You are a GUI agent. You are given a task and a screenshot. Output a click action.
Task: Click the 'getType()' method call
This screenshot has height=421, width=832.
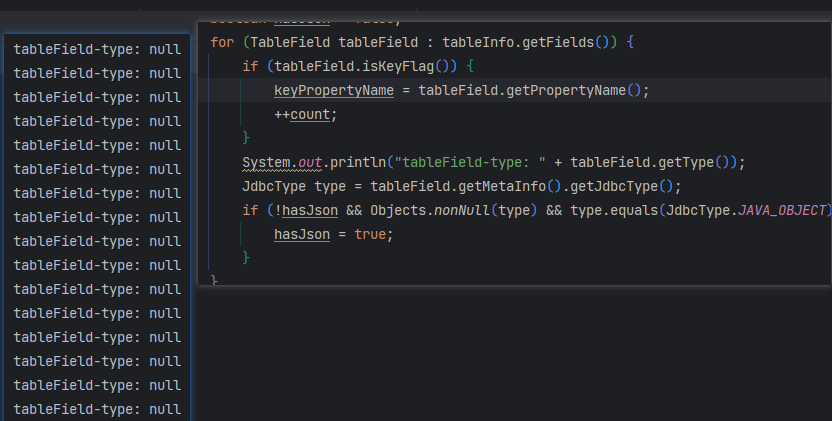(694, 162)
